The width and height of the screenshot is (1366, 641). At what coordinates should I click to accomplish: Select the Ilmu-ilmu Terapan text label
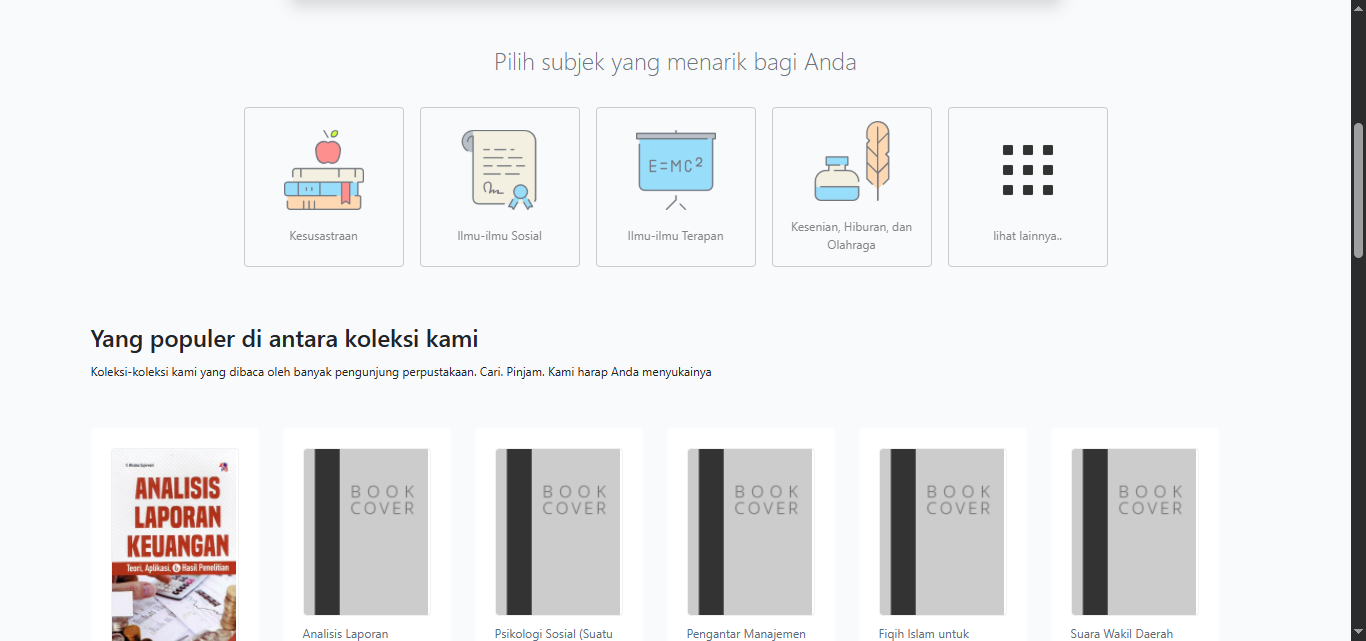point(676,236)
